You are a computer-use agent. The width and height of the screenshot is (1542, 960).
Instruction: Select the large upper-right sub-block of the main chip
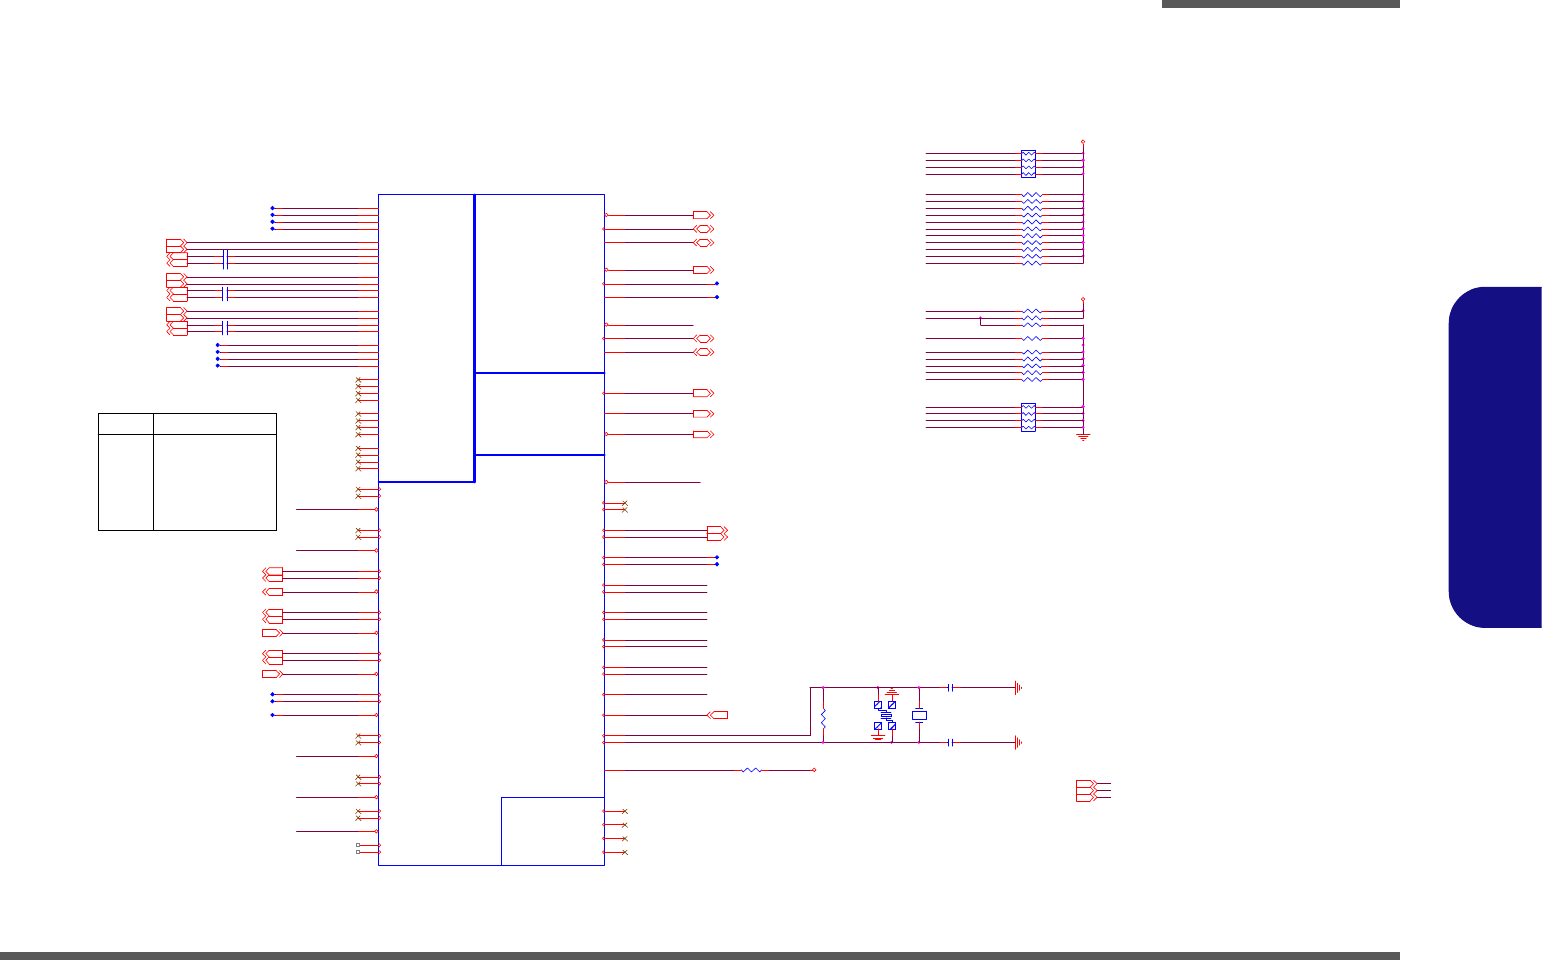[x=540, y=284]
